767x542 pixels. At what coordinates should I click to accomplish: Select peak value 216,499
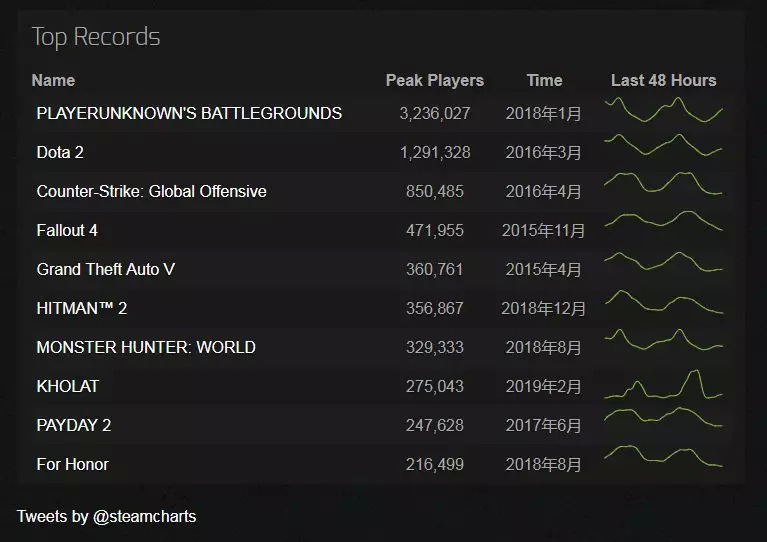(435, 464)
